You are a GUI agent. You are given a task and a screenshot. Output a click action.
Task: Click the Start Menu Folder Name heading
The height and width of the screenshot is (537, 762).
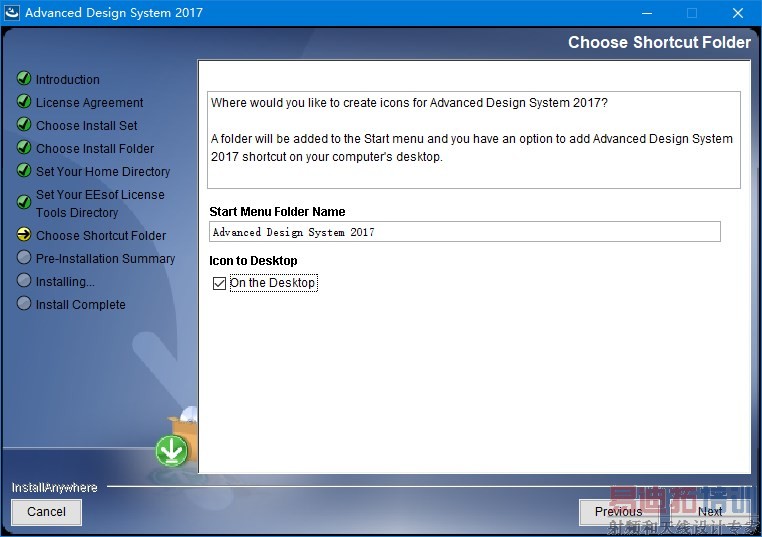[277, 211]
